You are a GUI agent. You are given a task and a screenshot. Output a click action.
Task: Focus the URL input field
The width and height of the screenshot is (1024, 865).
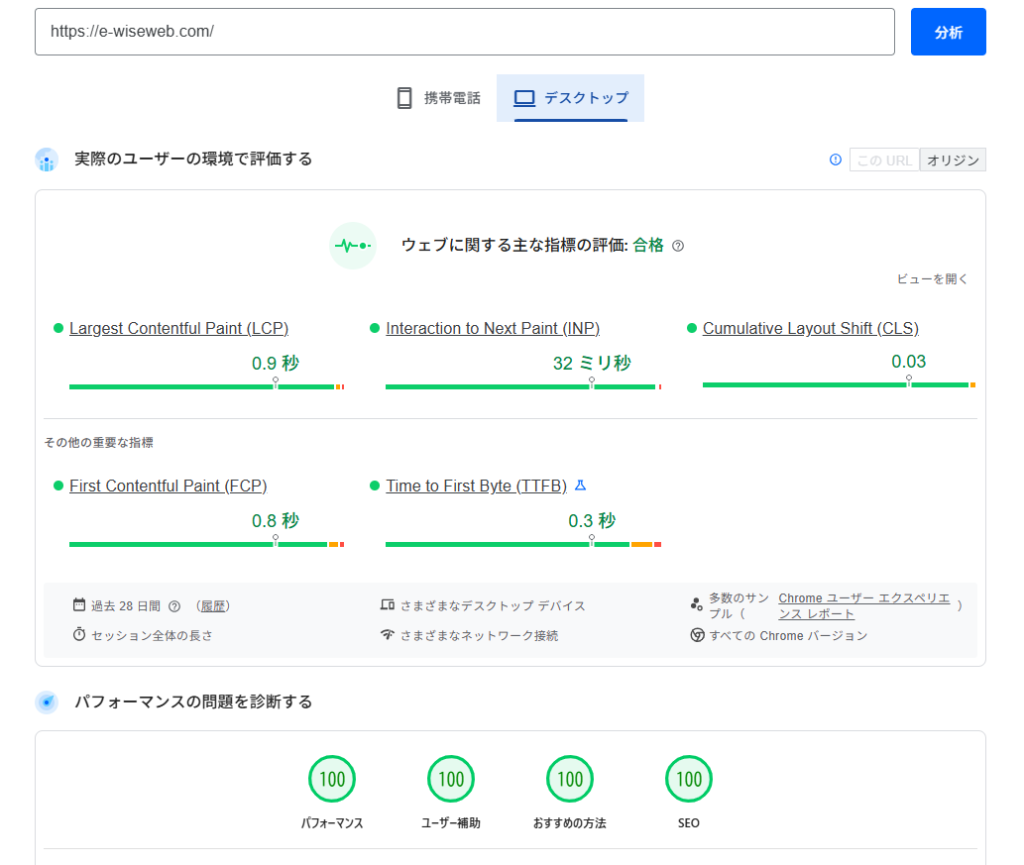tap(464, 32)
